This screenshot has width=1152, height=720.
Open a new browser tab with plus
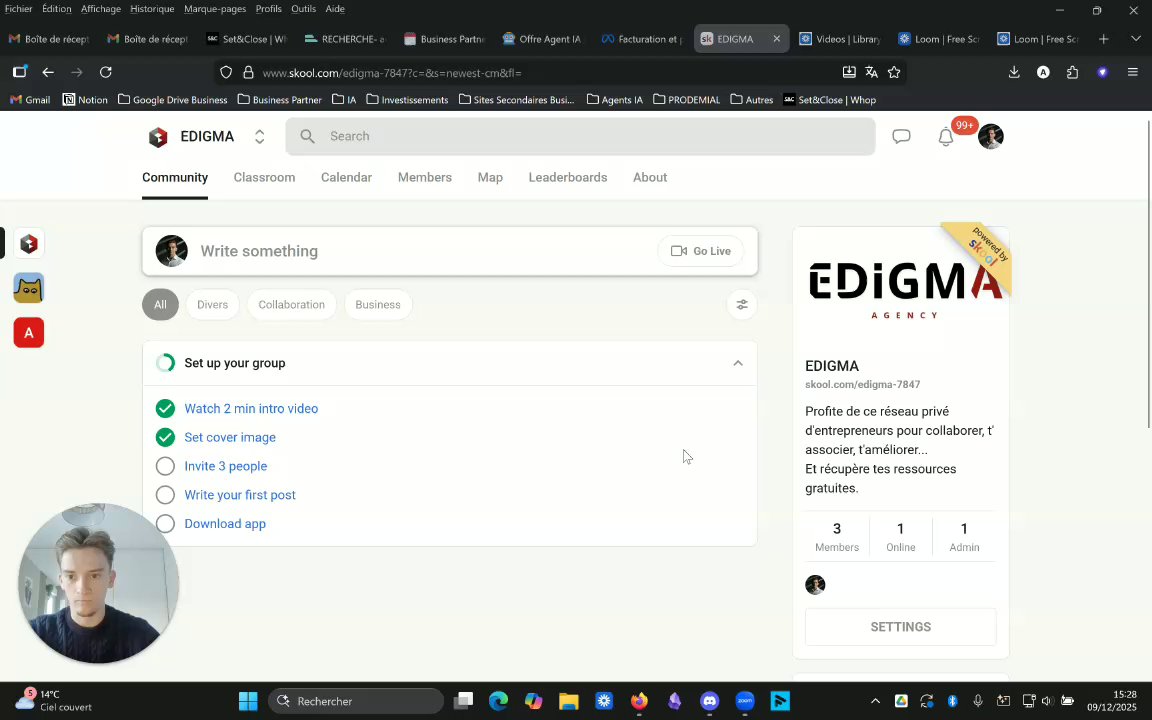[x=1104, y=39]
